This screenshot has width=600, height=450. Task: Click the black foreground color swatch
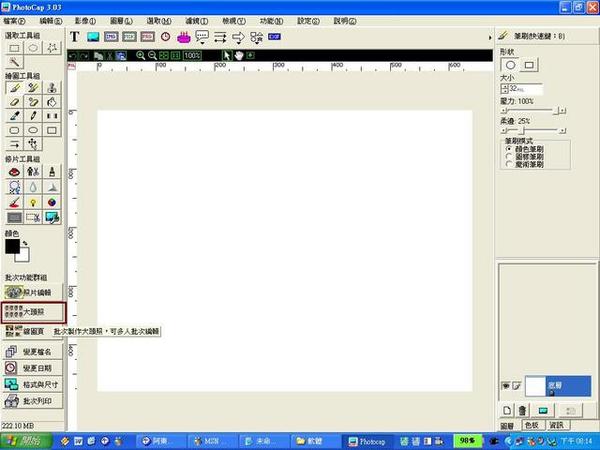[x=12, y=246]
